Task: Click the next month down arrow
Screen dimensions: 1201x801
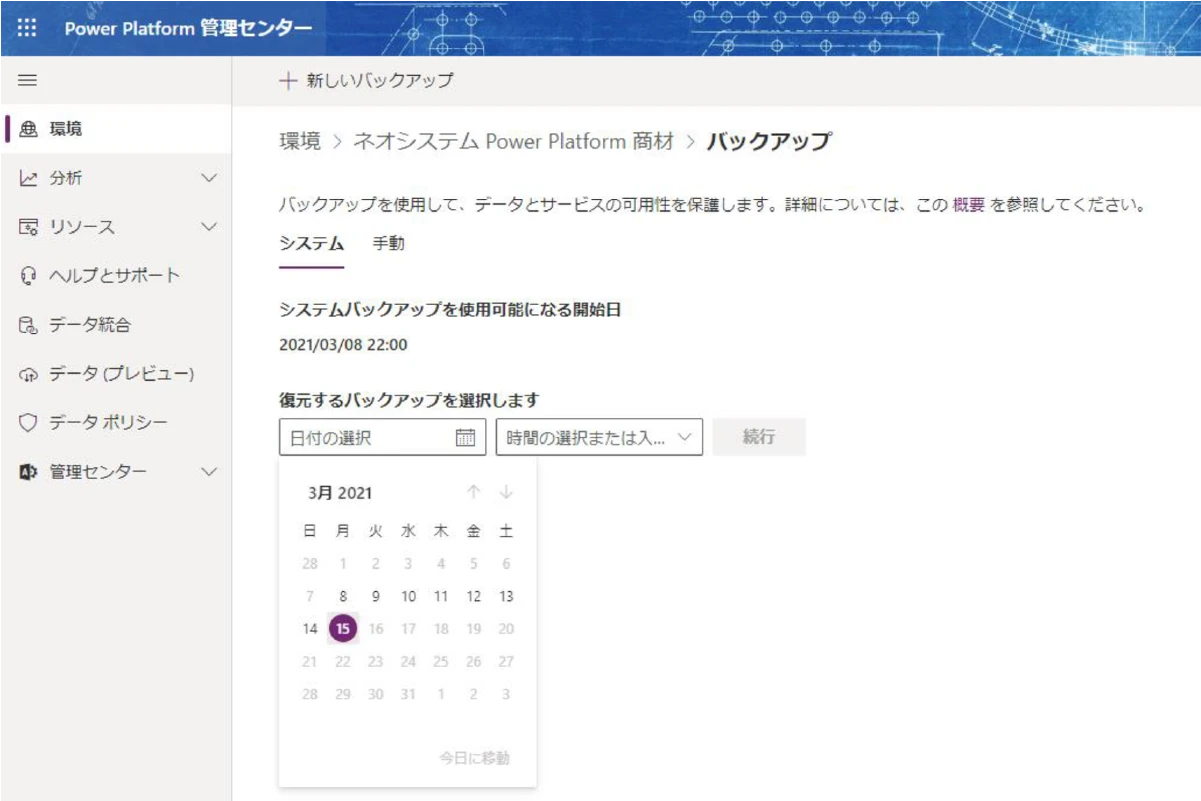Action: (506, 492)
